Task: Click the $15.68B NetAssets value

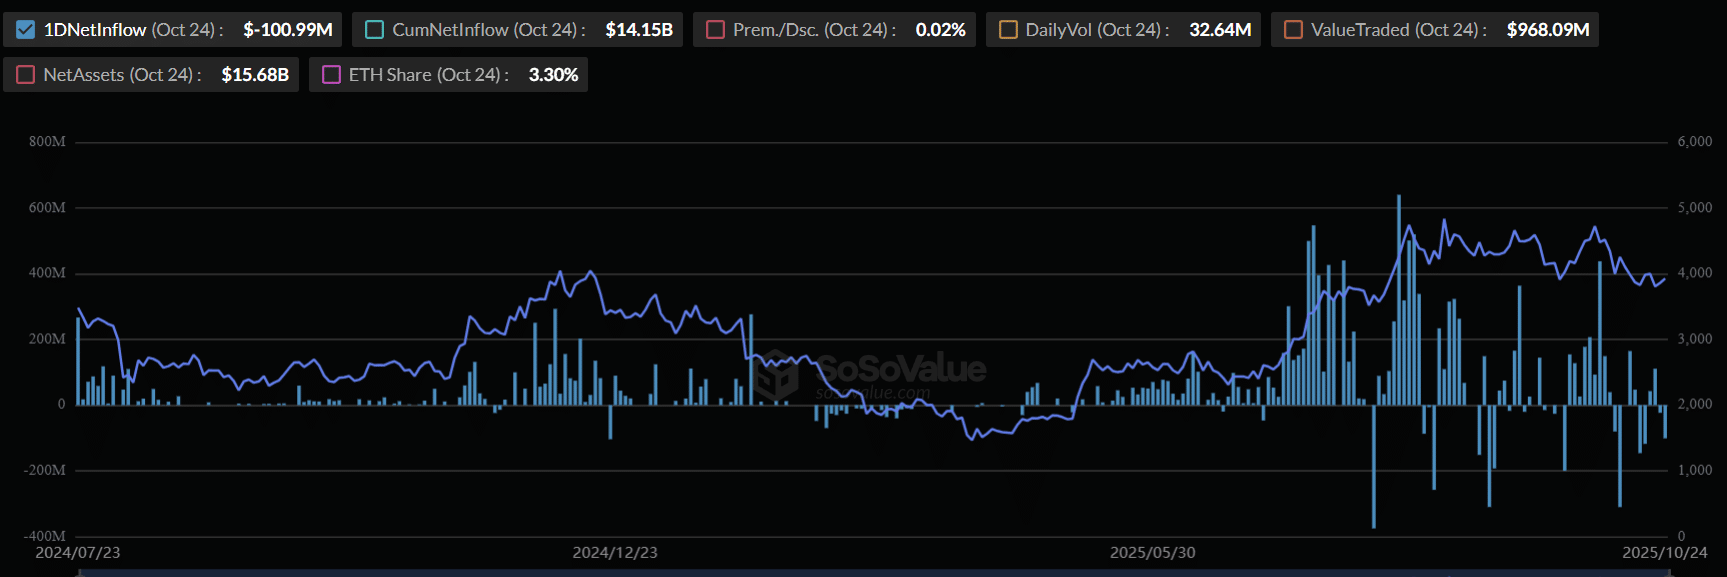Action: [255, 75]
